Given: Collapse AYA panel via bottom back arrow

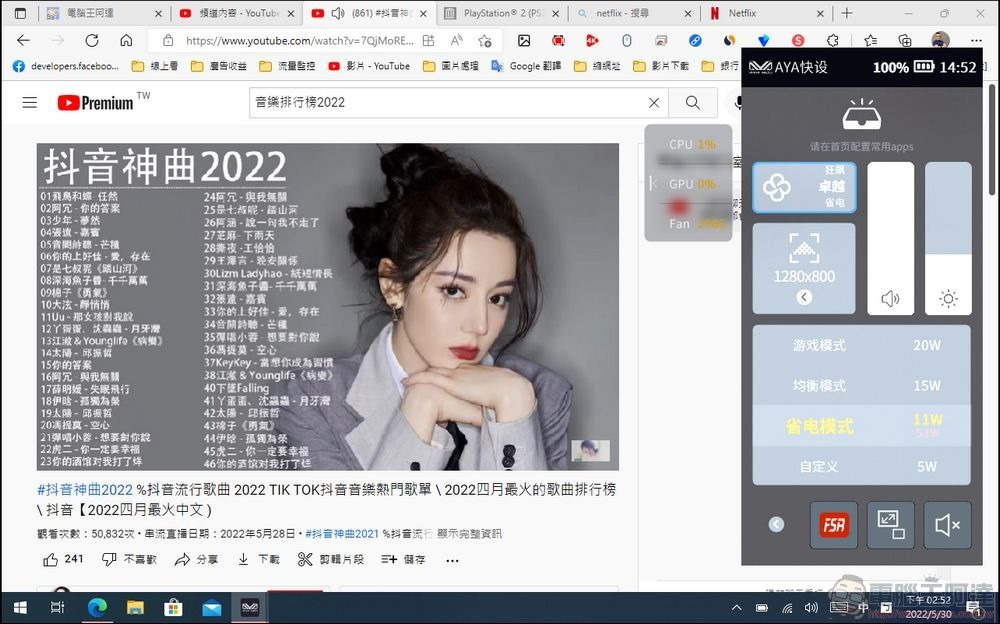Looking at the screenshot, I should click(x=776, y=524).
